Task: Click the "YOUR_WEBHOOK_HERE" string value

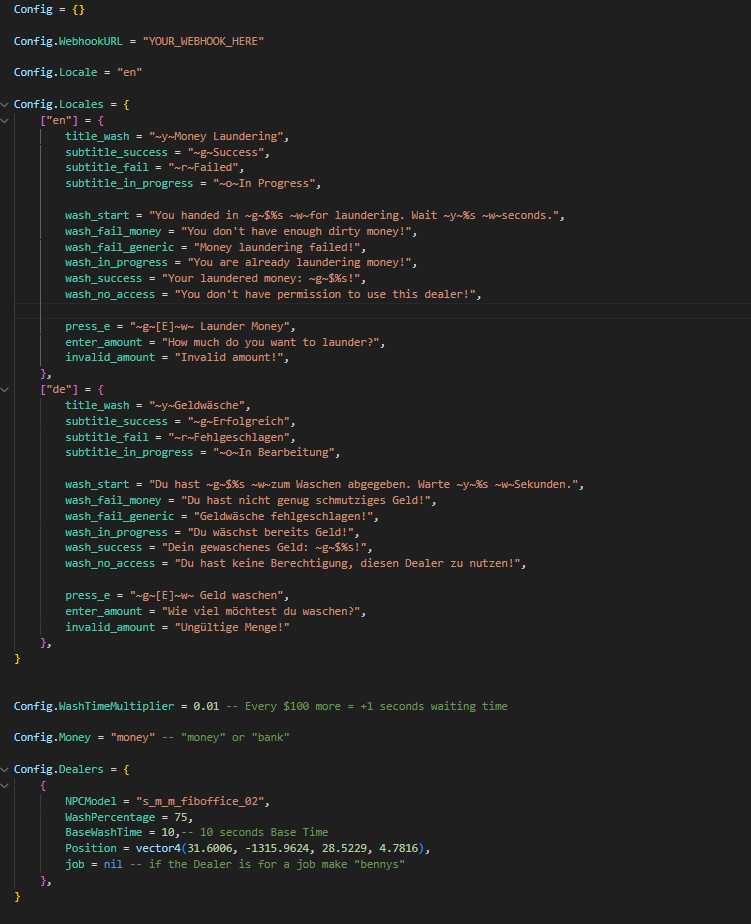Action: (204, 41)
